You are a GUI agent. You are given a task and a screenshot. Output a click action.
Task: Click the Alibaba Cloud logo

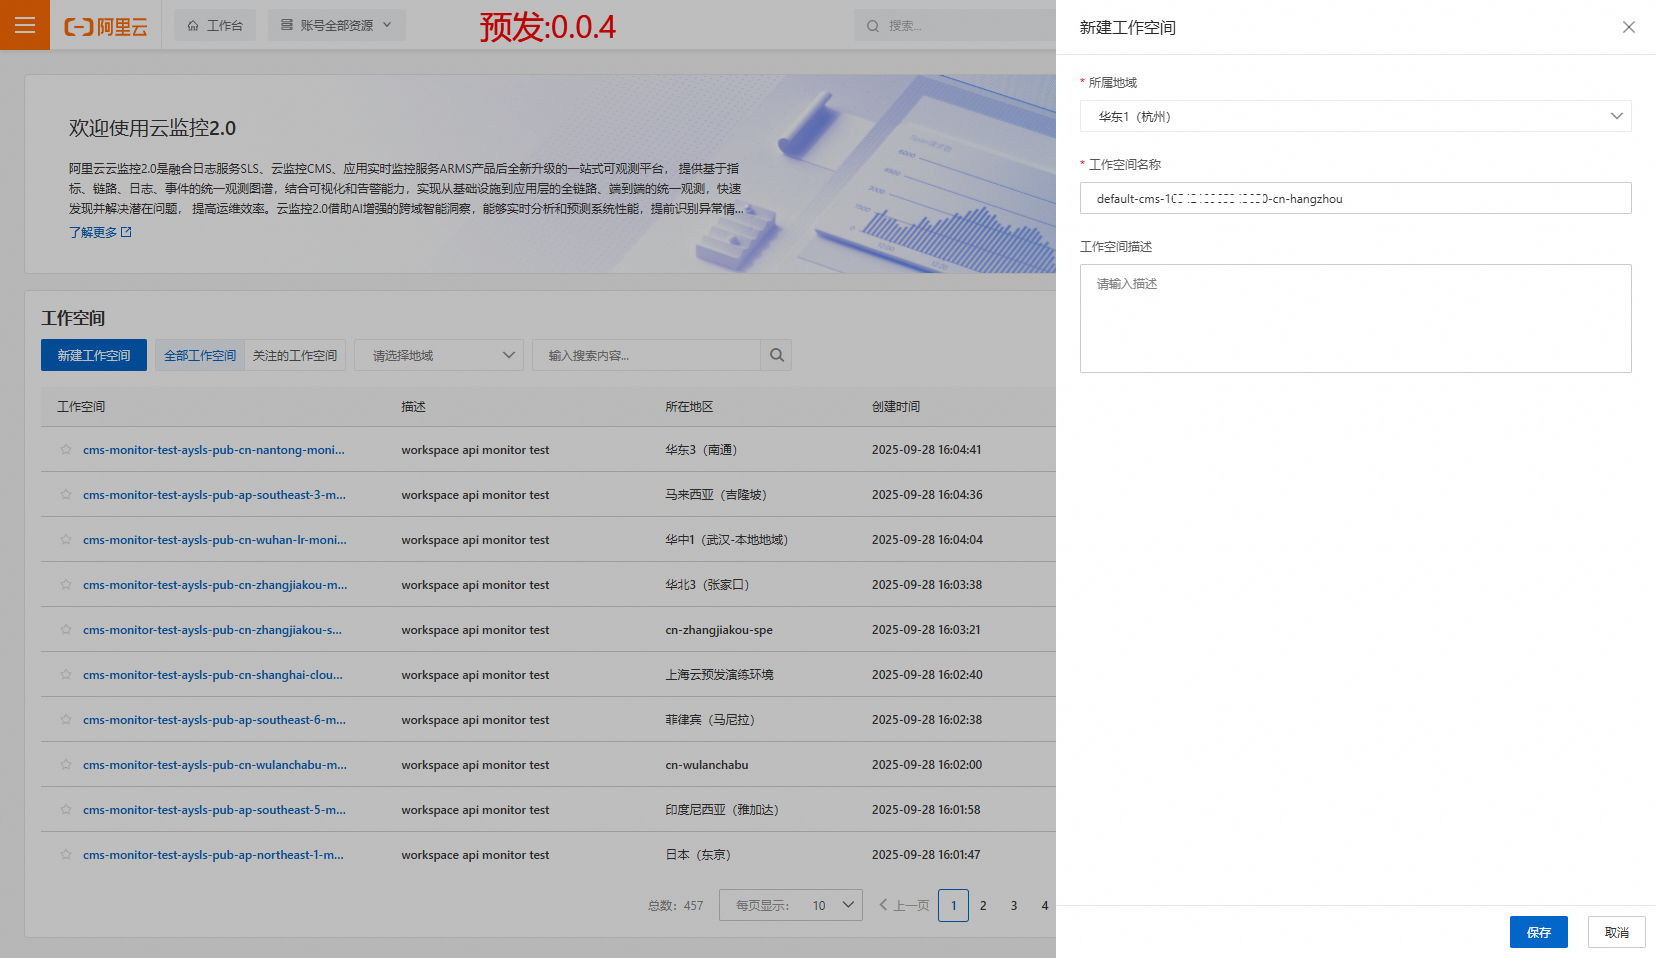[106, 26]
